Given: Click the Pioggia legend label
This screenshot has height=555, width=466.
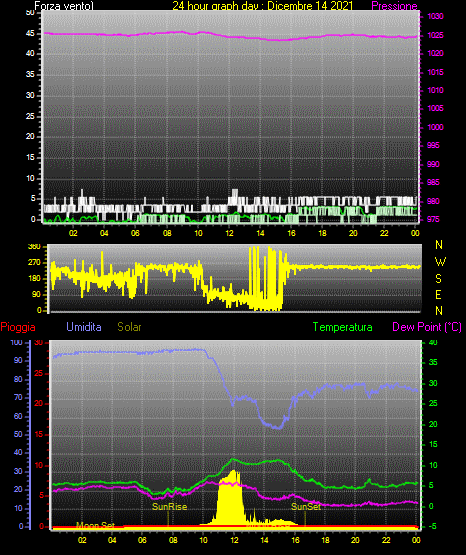Looking at the screenshot, I should click(18, 327).
